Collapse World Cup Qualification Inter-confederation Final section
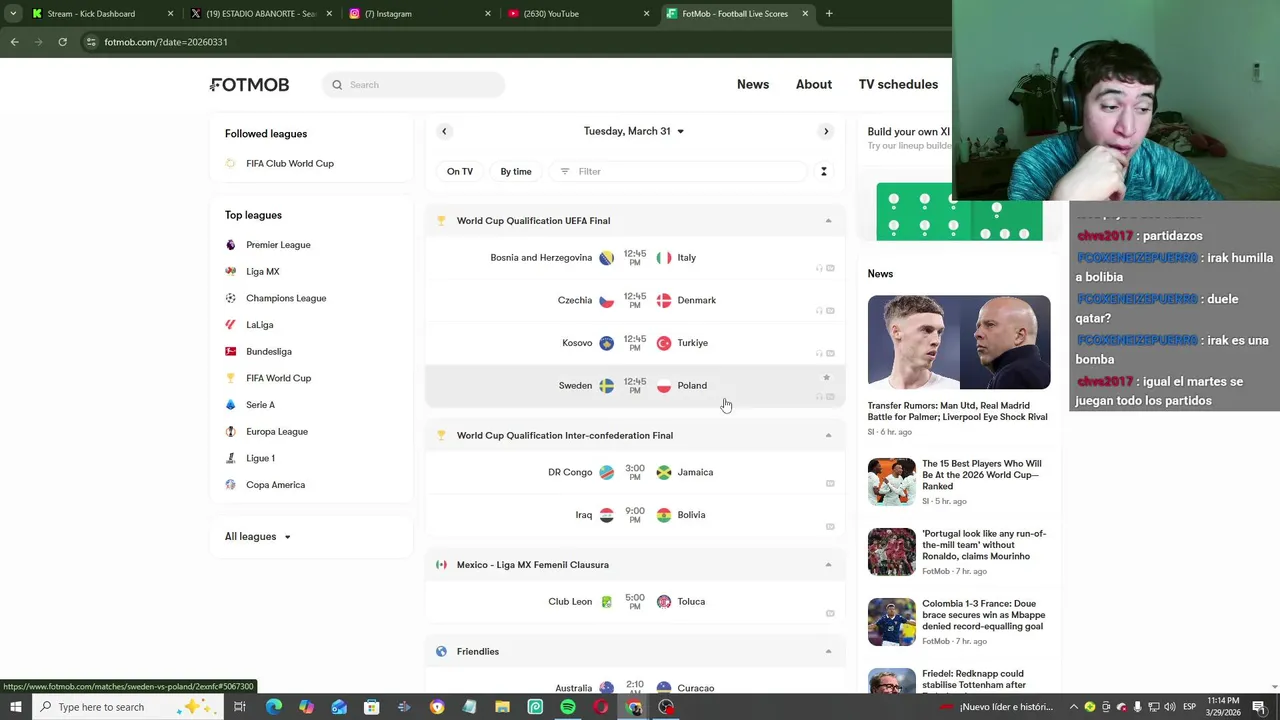The height and width of the screenshot is (720, 1280). [828, 435]
